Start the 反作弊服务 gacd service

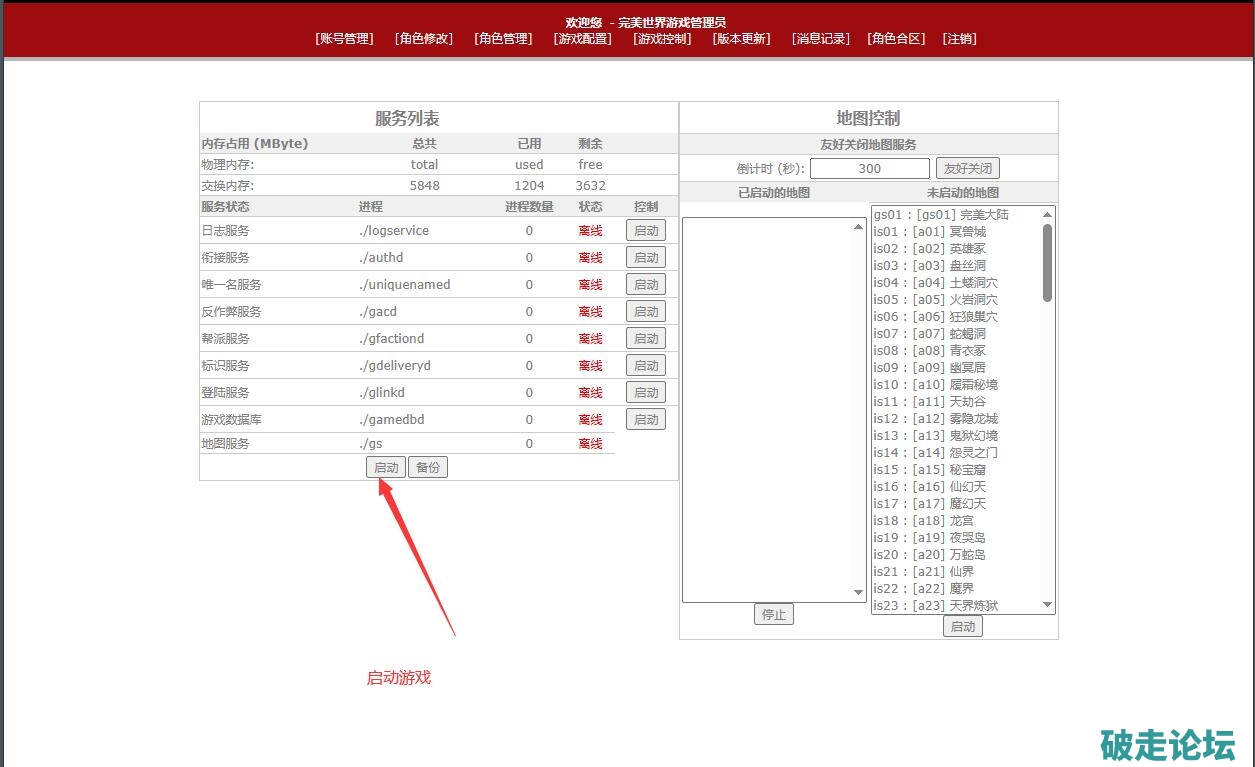click(x=645, y=312)
